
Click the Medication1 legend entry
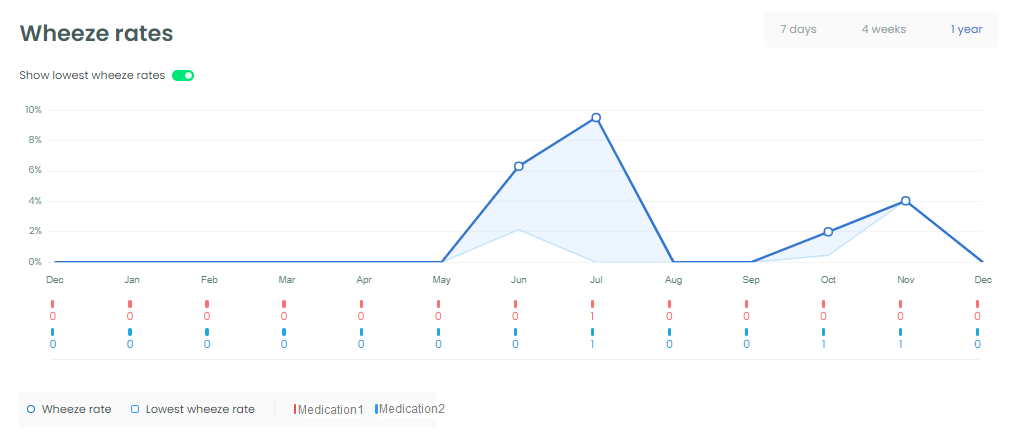(329, 409)
